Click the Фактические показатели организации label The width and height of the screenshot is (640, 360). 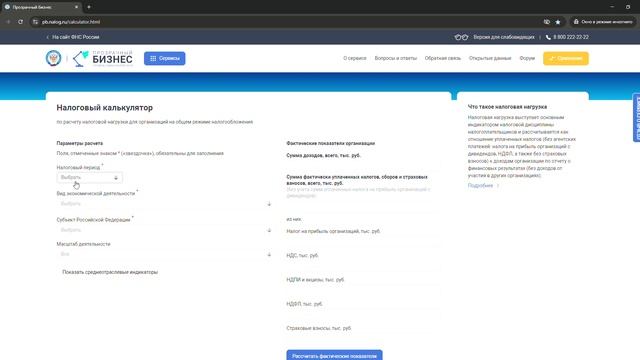(331, 144)
